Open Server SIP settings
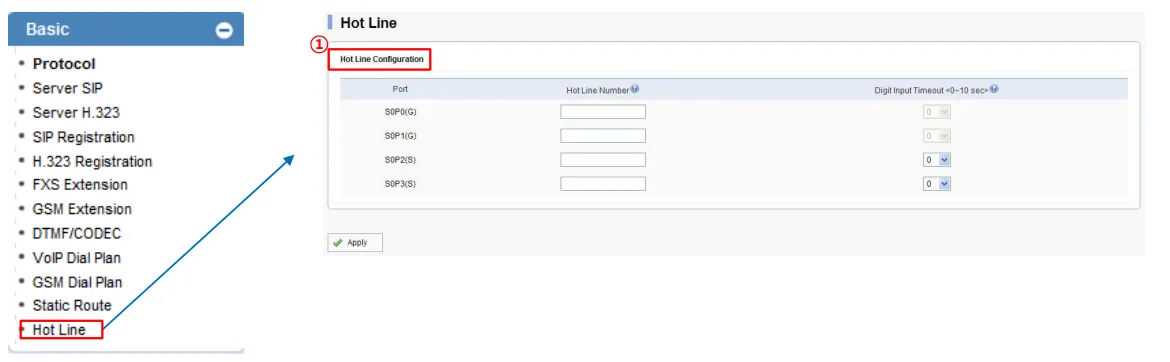This screenshot has width=1170, height=362. (68, 88)
